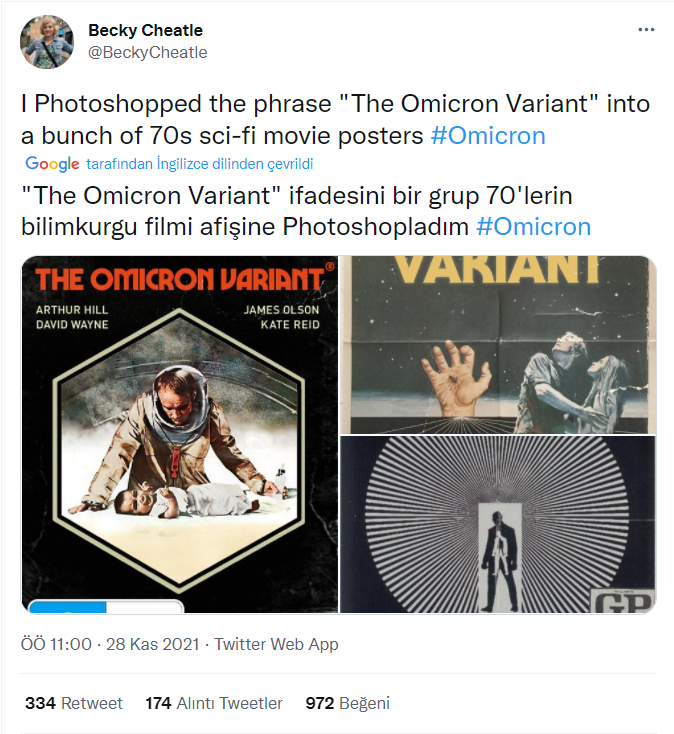Open the Becky Cheatle display name link
The image size is (674, 734).
click(x=145, y=31)
